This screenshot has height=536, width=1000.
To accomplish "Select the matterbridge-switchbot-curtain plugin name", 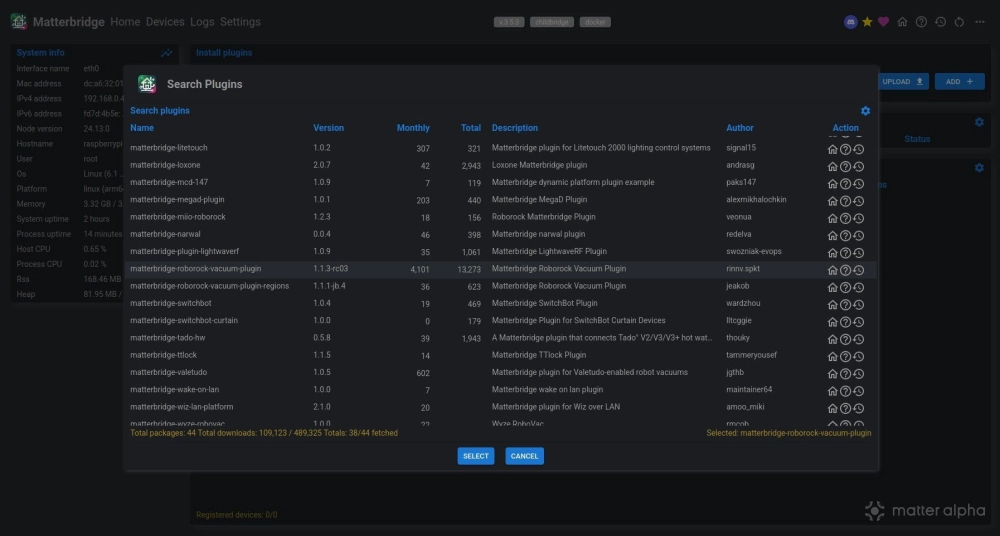I will [184, 320].
